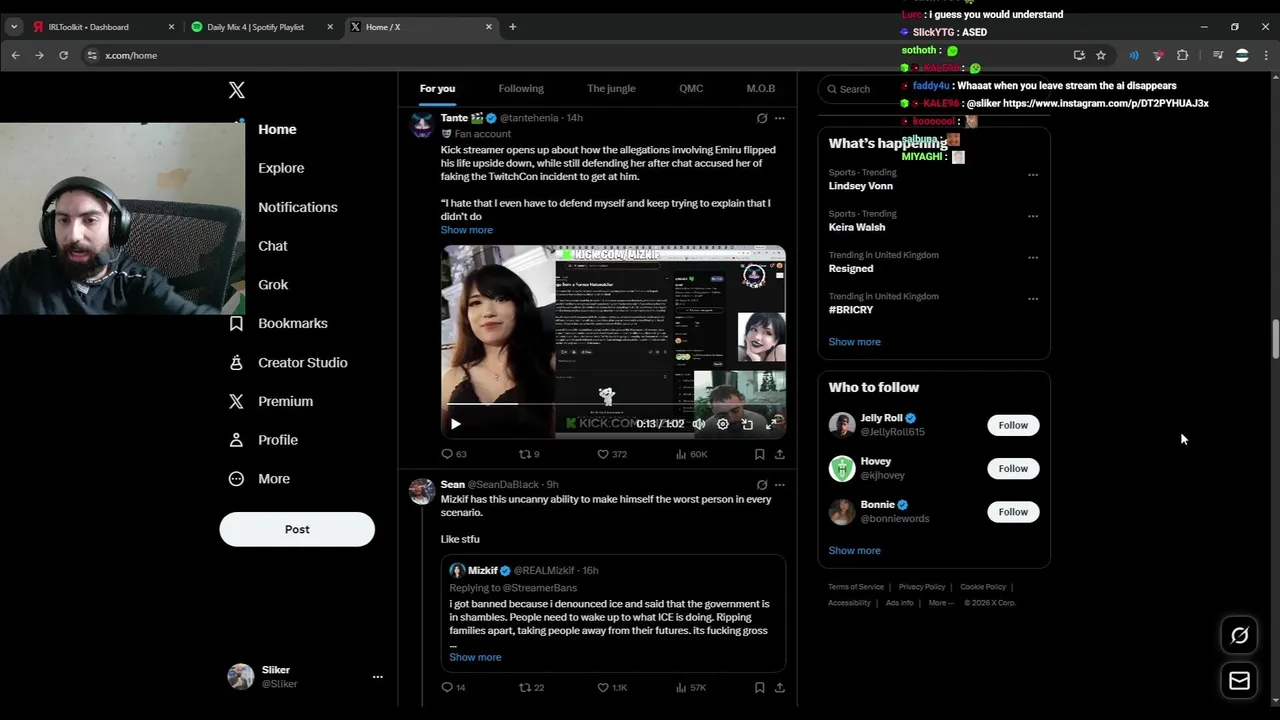1280x720 pixels.
Task: Show more under What's happening
Action: click(854, 342)
